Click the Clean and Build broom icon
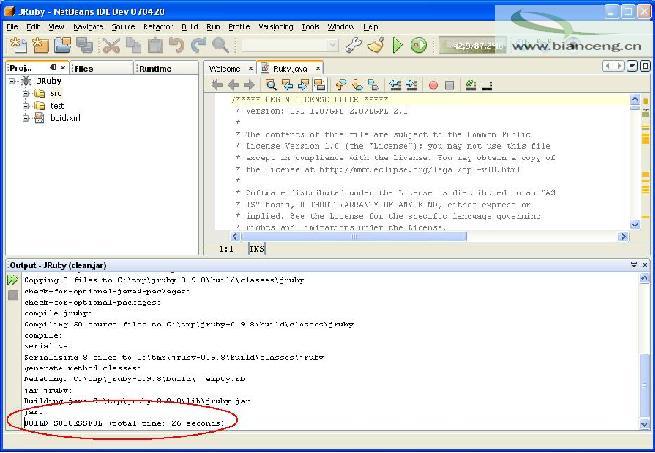This screenshot has height=453, width=655. click(376, 45)
